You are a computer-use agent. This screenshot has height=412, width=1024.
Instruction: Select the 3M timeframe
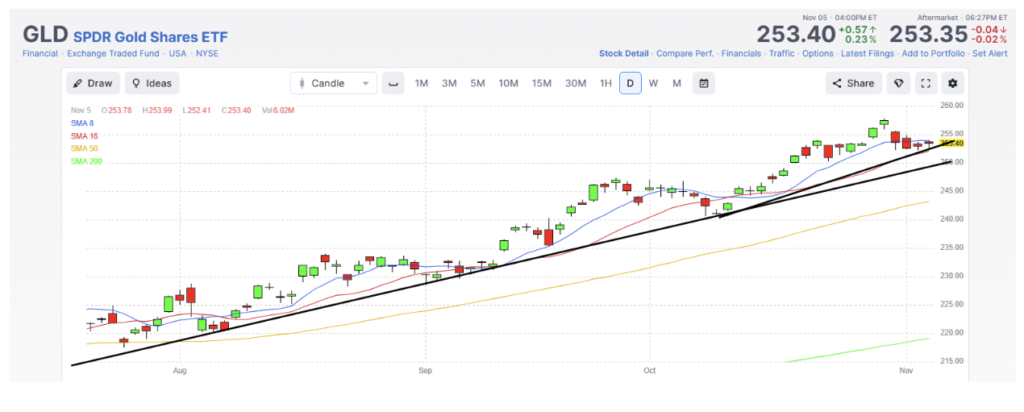[x=449, y=83]
